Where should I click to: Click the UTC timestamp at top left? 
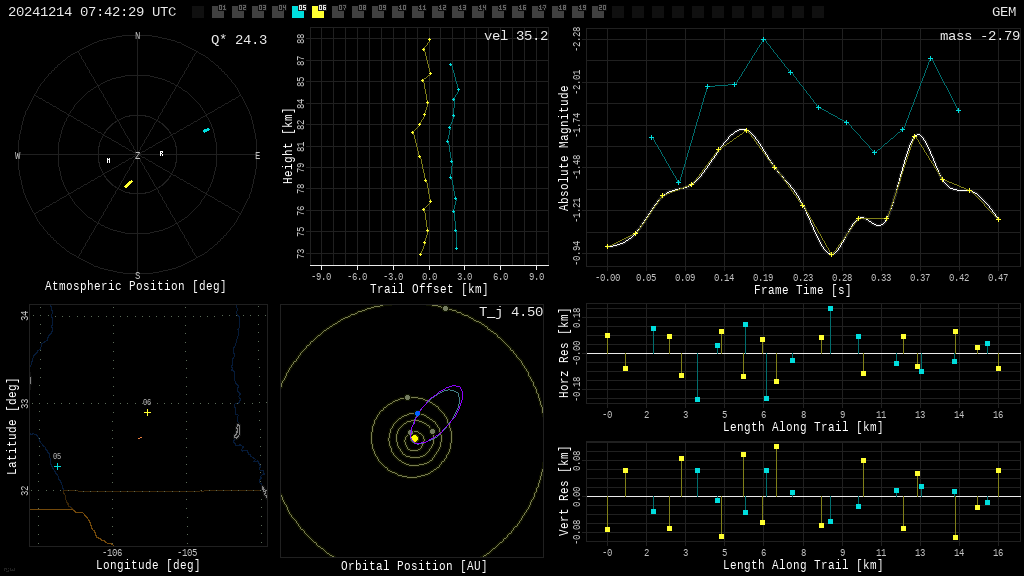(x=92, y=12)
